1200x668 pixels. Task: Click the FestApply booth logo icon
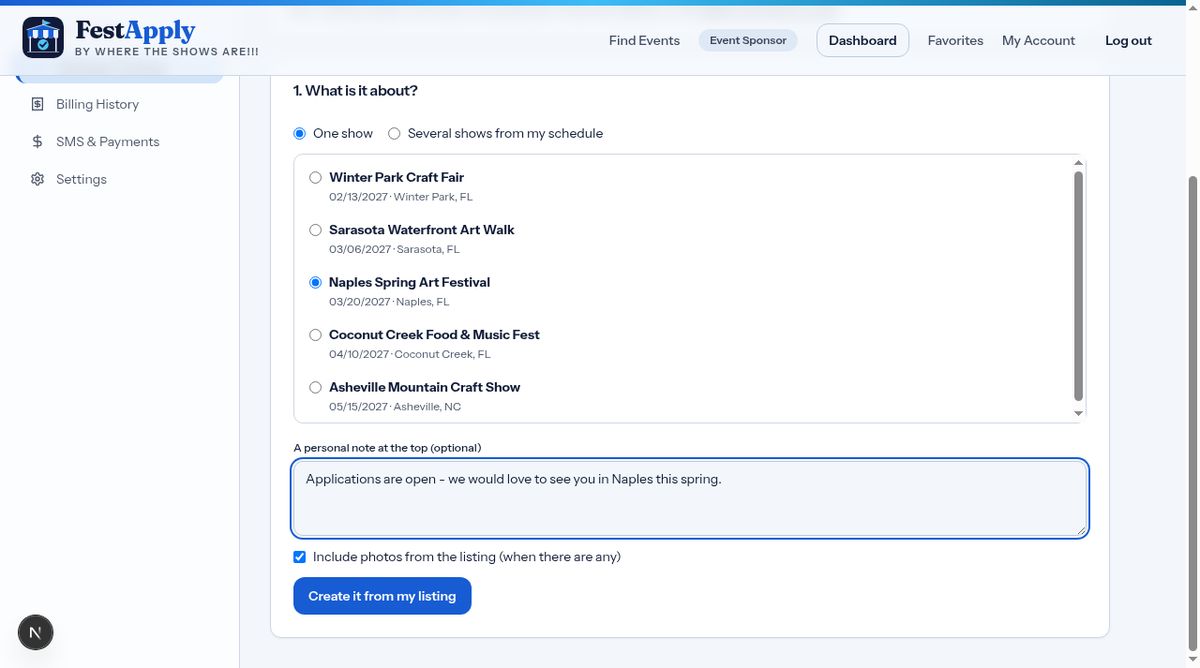coord(42,38)
